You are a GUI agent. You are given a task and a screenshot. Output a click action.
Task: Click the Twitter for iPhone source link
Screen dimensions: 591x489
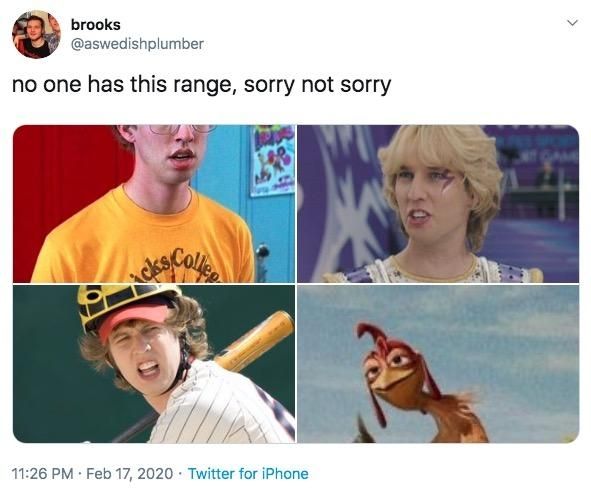point(248,474)
